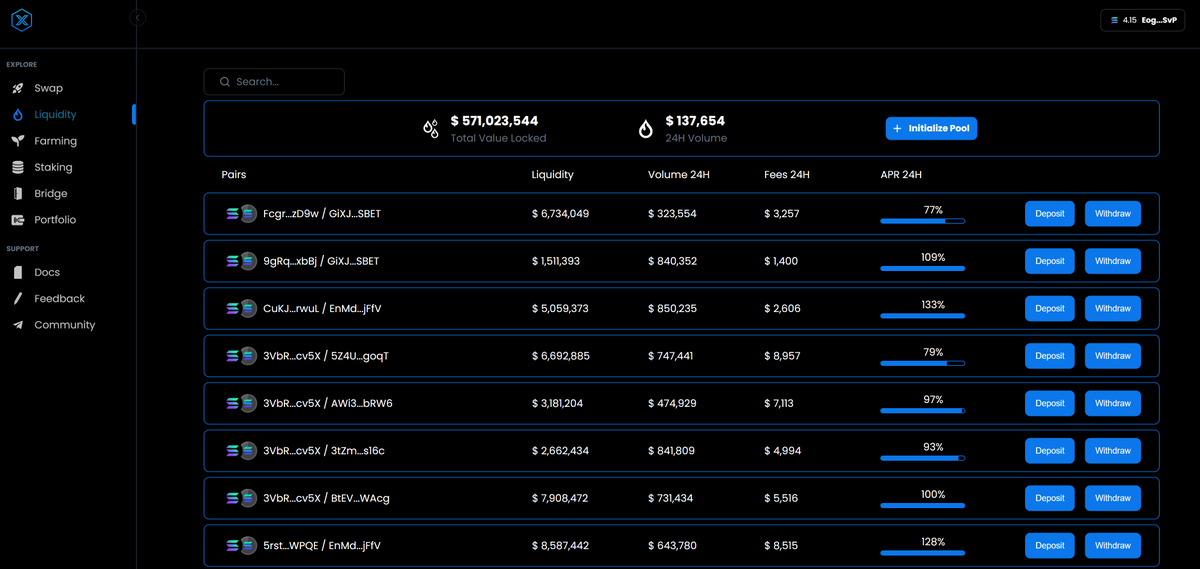
Task: Open the Feedback link
Action: coord(59,298)
